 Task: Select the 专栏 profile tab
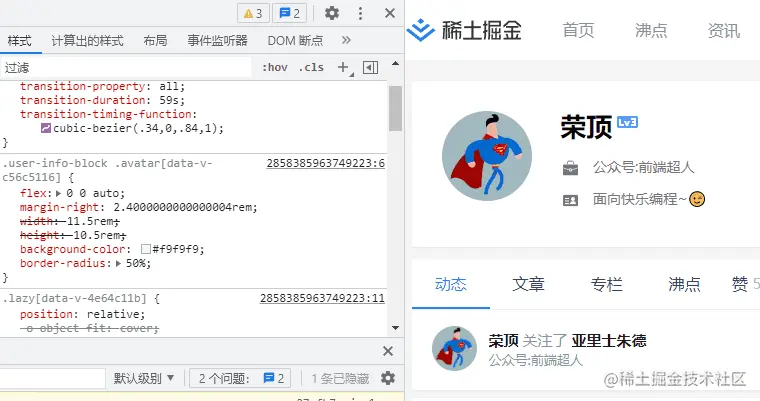[606, 284]
